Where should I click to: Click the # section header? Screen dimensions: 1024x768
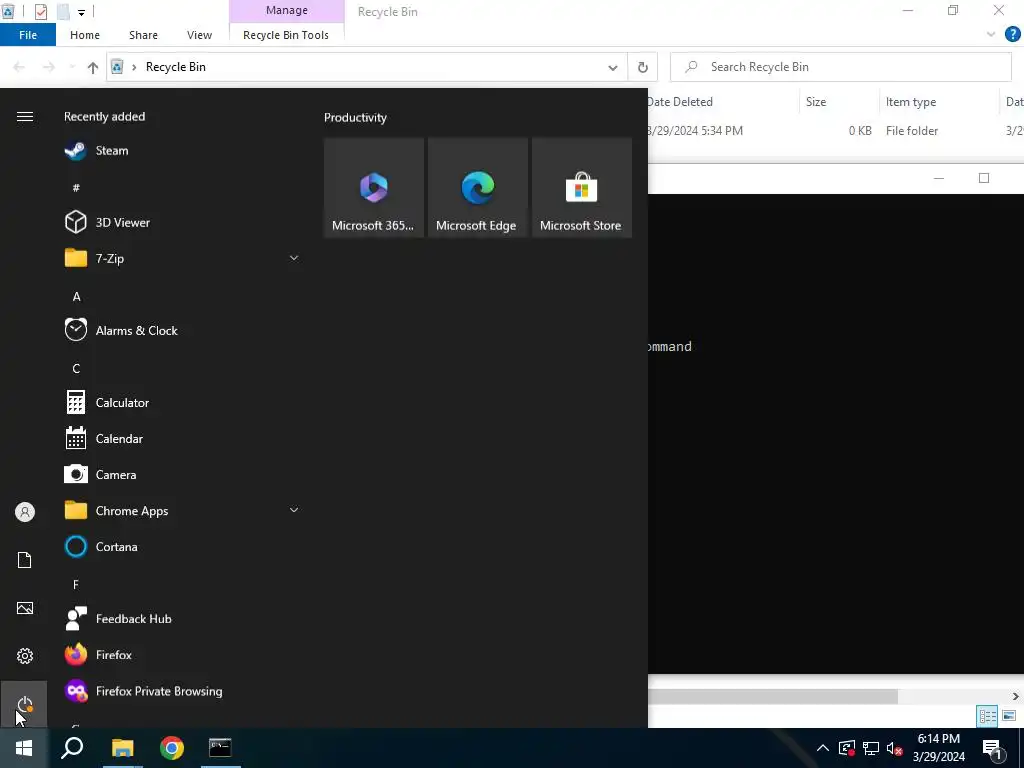coord(76,188)
